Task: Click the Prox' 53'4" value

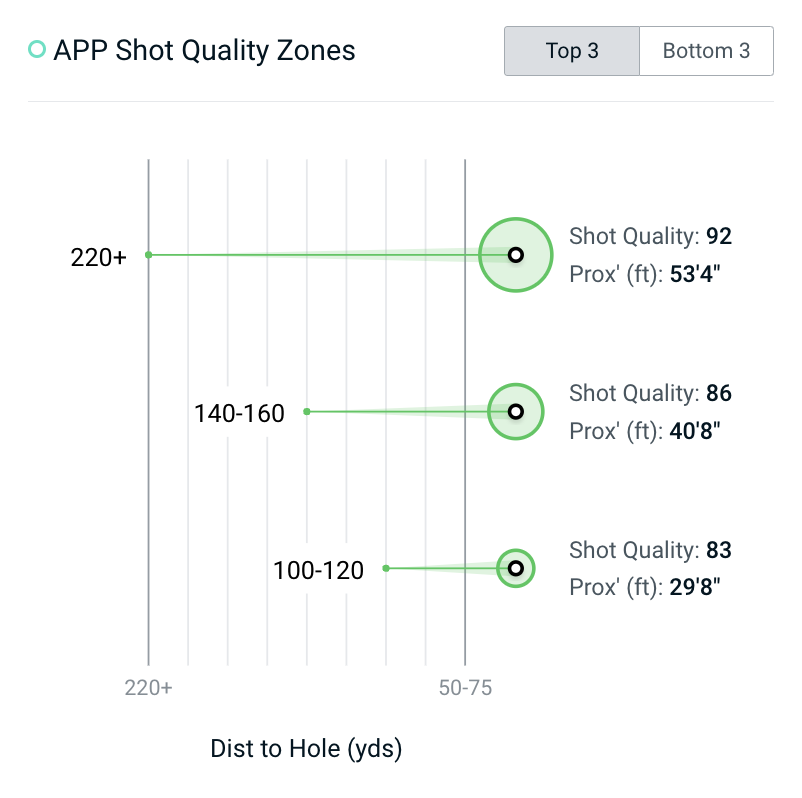Action: 695,274
